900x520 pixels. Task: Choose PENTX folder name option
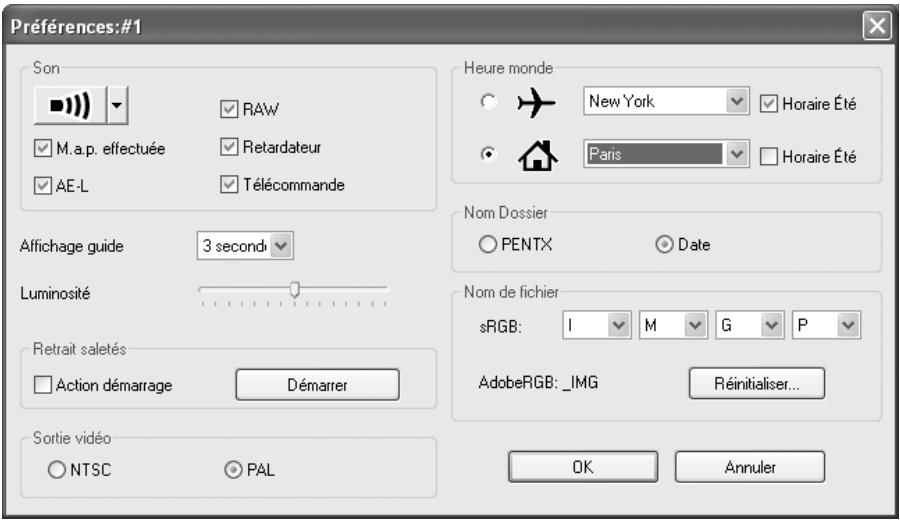point(487,245)
